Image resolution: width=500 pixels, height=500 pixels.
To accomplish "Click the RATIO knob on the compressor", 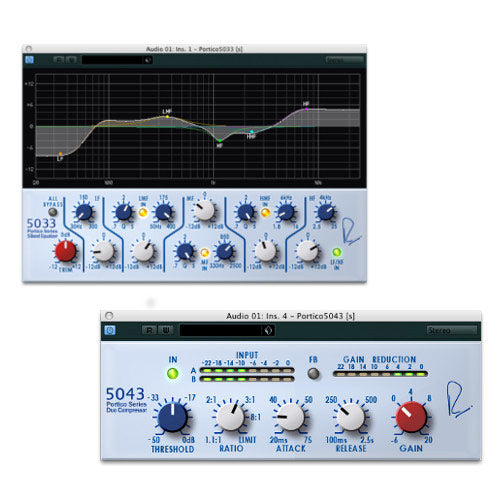I will click(231, 417).
